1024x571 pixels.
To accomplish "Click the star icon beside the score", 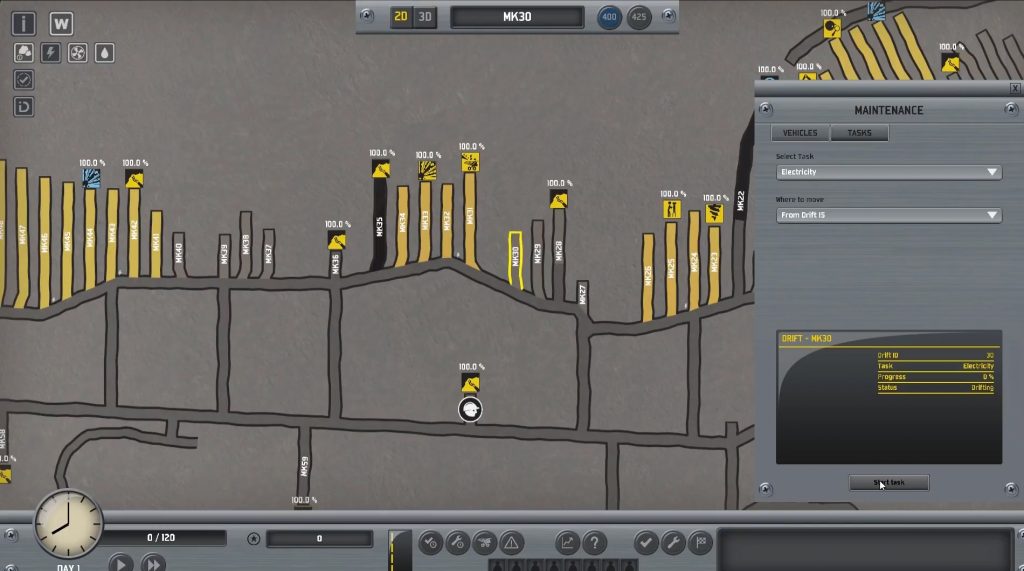I will coord(253,538).
